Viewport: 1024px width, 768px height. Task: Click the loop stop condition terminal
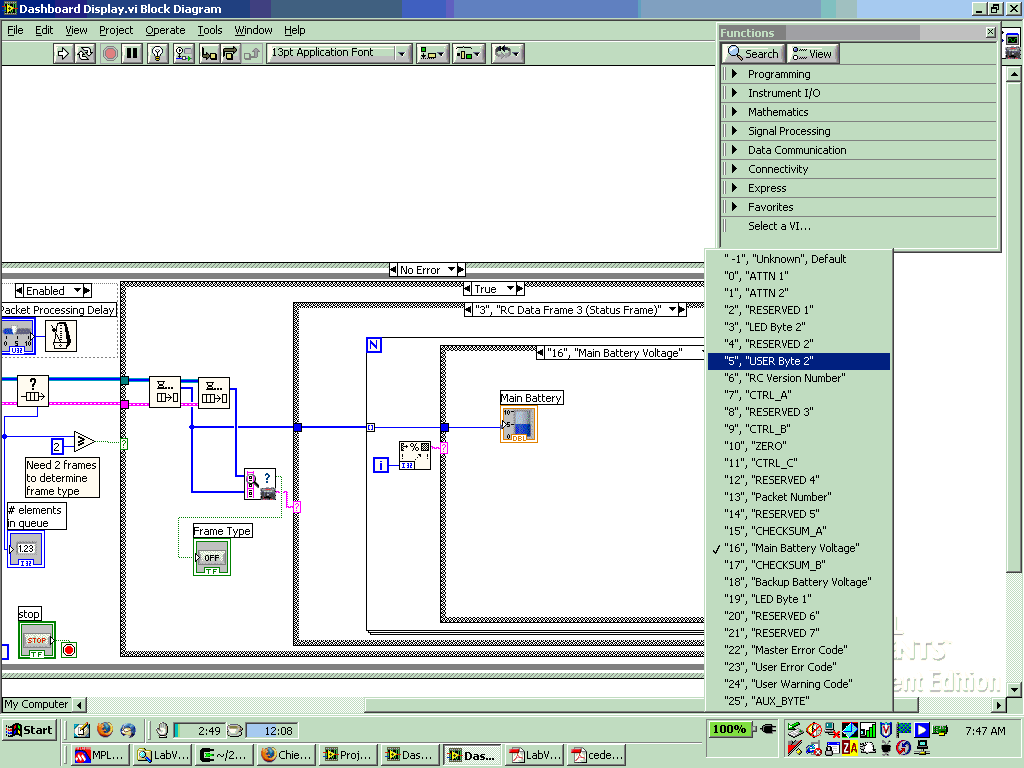click(69, 650)
